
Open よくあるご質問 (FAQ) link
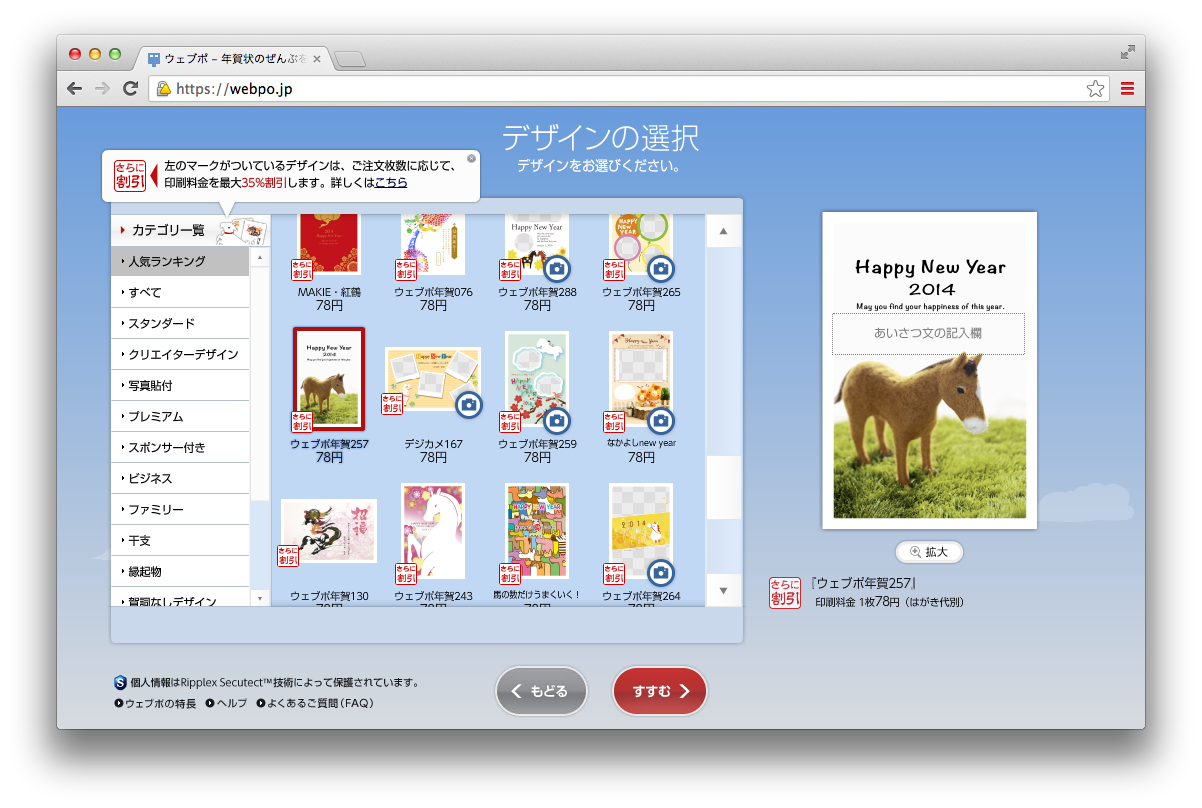(315, 703)
